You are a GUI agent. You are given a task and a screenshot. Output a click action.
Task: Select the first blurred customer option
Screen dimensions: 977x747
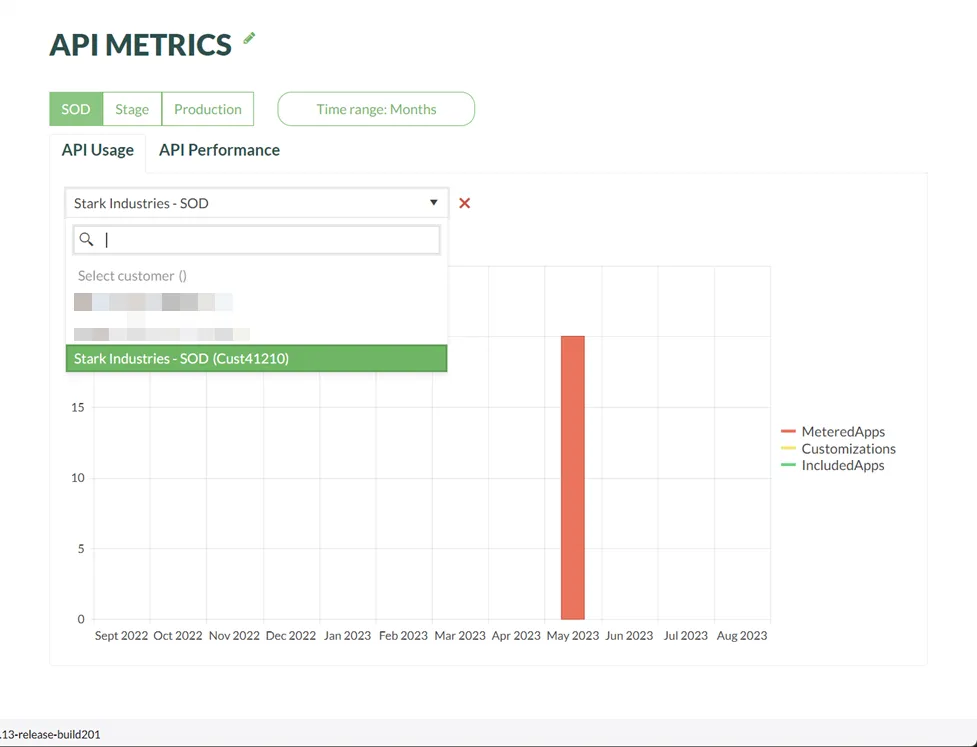153,302
